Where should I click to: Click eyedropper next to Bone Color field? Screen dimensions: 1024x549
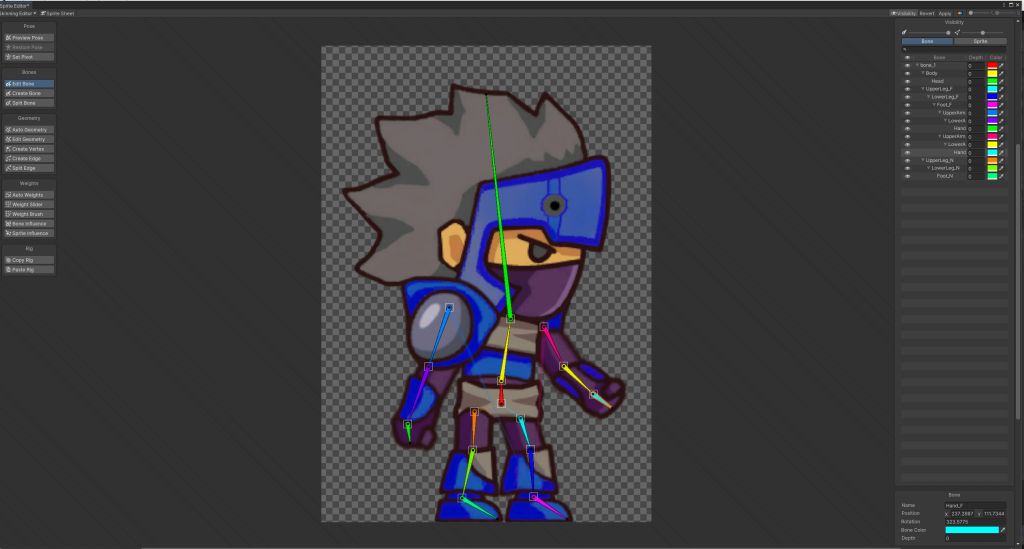pos(1003,530)
